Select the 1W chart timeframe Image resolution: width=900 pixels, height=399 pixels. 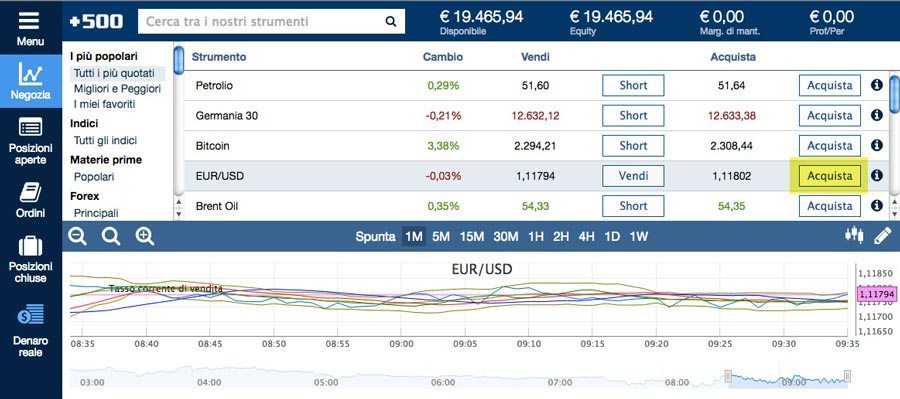(x=638, y=237)
